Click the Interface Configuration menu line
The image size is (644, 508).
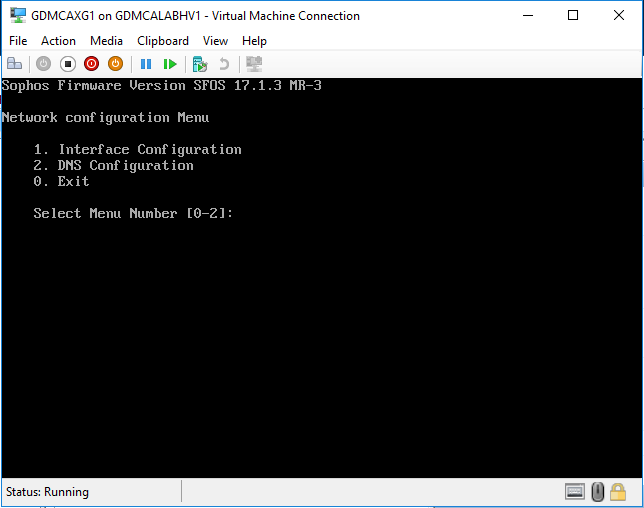138,149
